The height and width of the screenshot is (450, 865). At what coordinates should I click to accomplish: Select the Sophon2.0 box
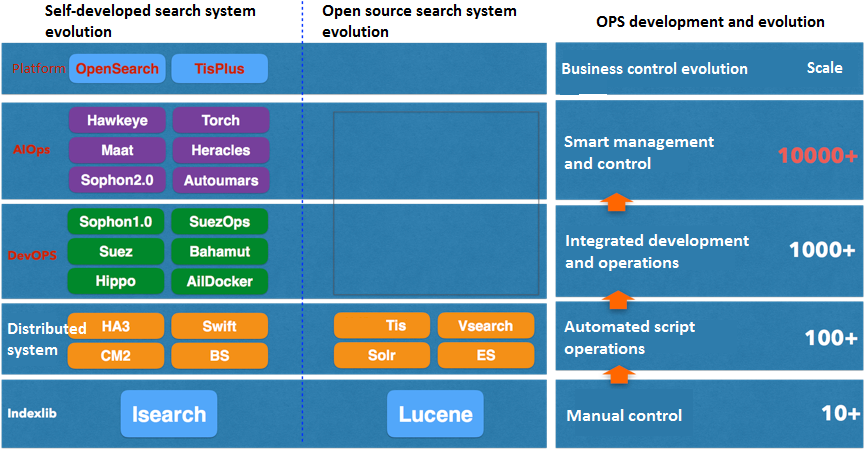click(117, 180)
